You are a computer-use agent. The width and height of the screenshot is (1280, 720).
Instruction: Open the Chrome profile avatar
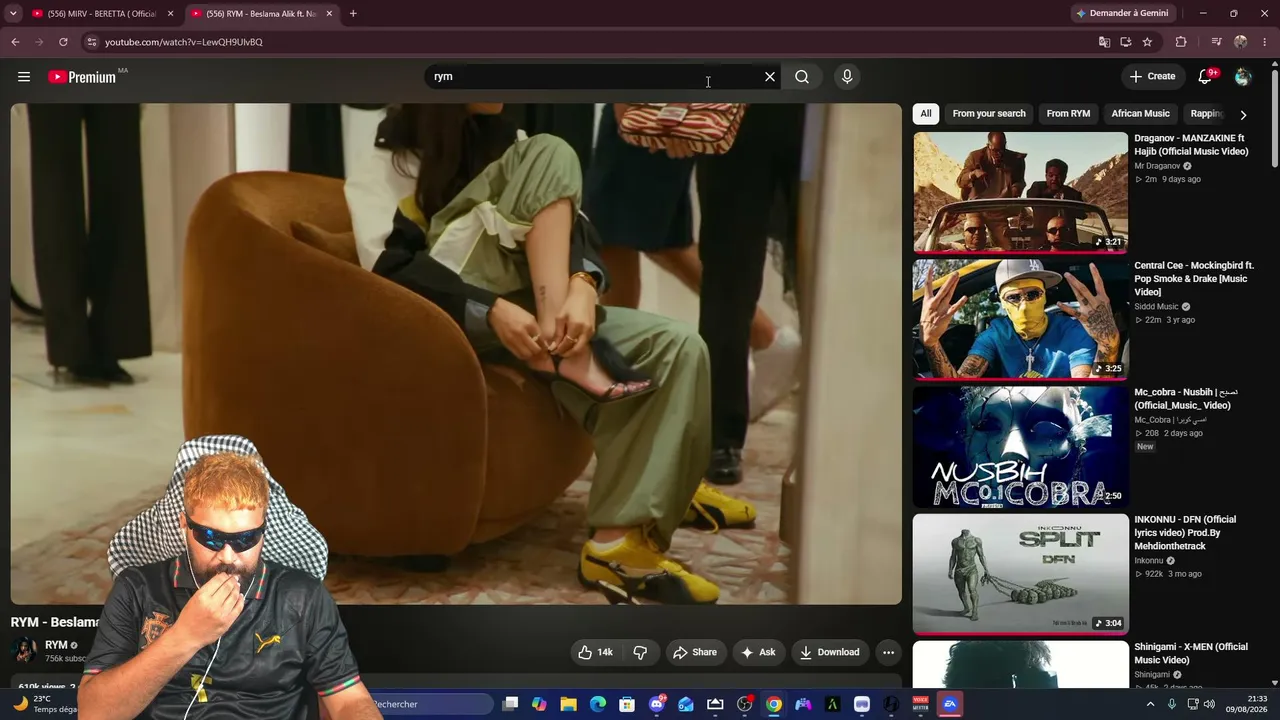coord(1241,42)
